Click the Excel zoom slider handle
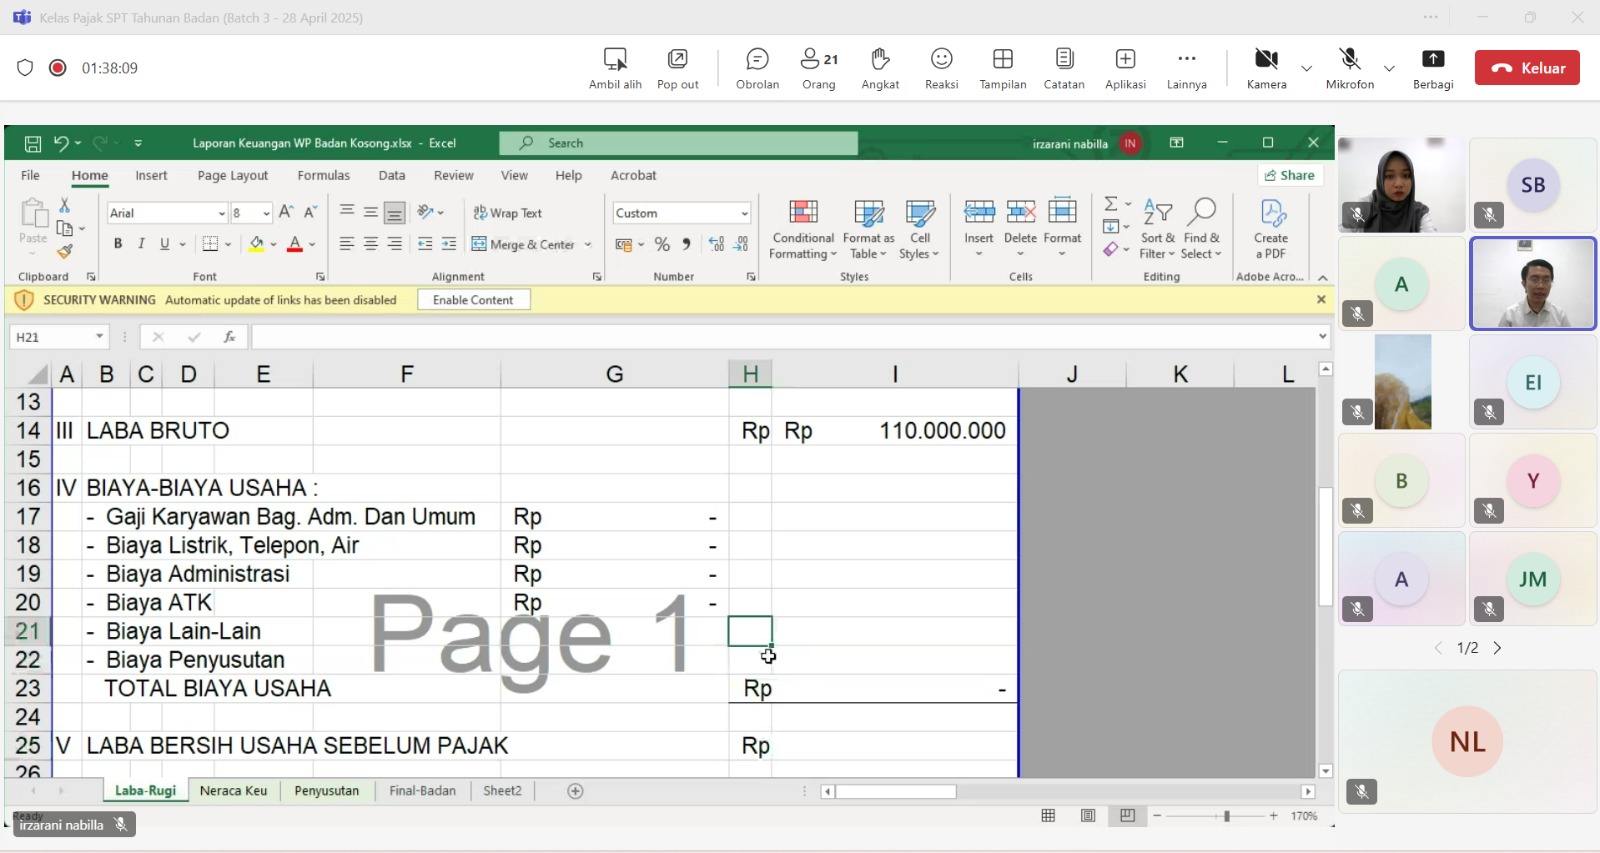 (x=1227, y=817)
